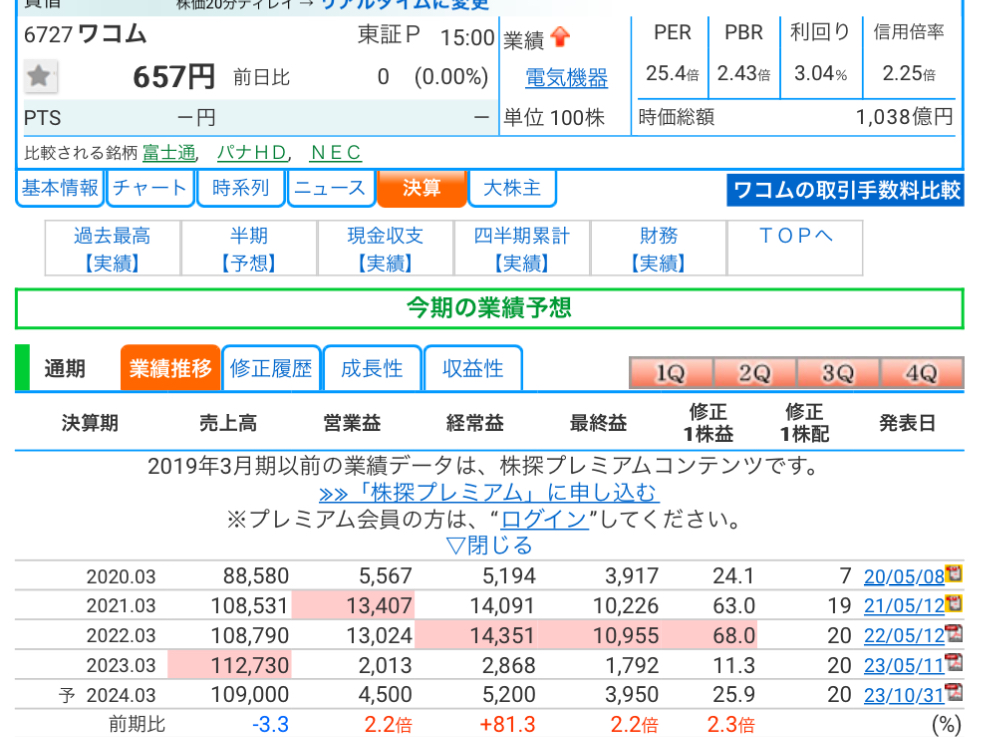The width and height of the screenshot is (994, 737).
Task: Click the 6727 ワコム stock name
Action: [85, 34]
